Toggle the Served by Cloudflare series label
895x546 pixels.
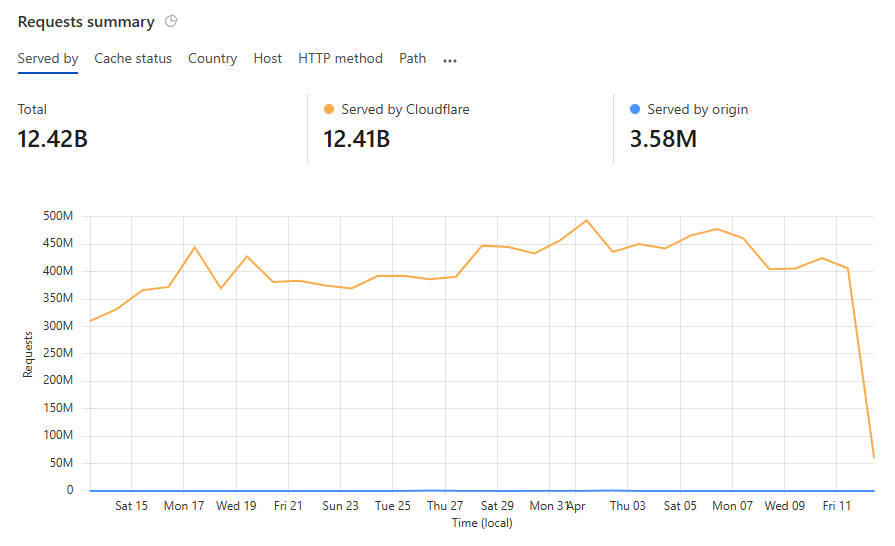coord(405,109)
